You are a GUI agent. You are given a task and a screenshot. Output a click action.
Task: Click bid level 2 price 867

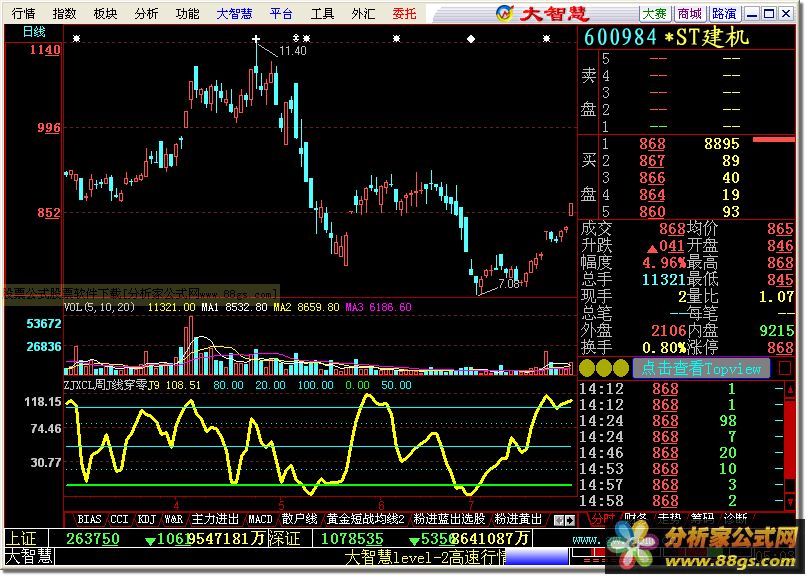(x=652, y=161)
